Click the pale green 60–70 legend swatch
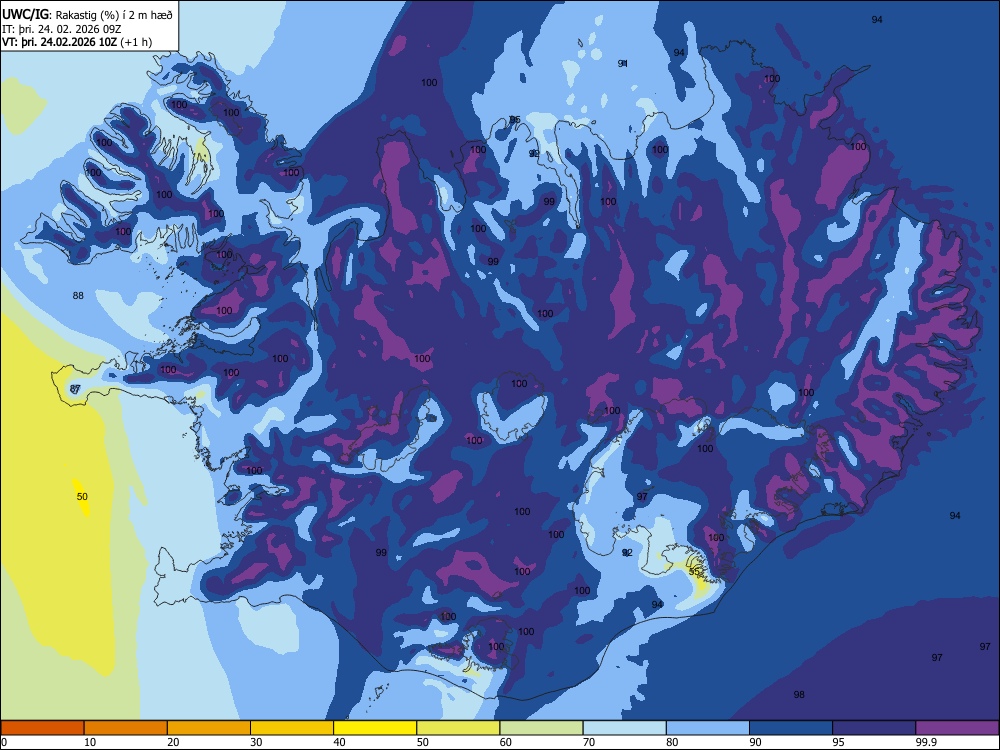Viewport: 1000px width, 750px height. [541, 728]
